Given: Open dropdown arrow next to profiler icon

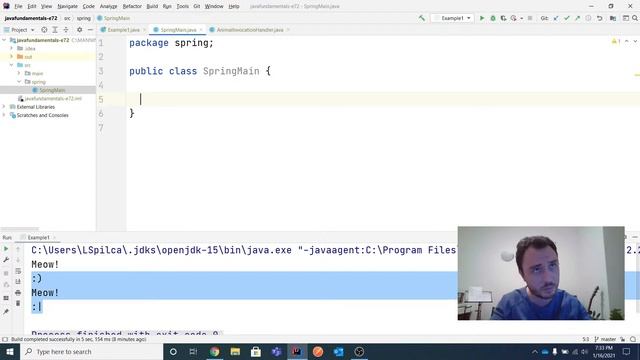Looking at the screenshot, I should click(x=521, y=18).
